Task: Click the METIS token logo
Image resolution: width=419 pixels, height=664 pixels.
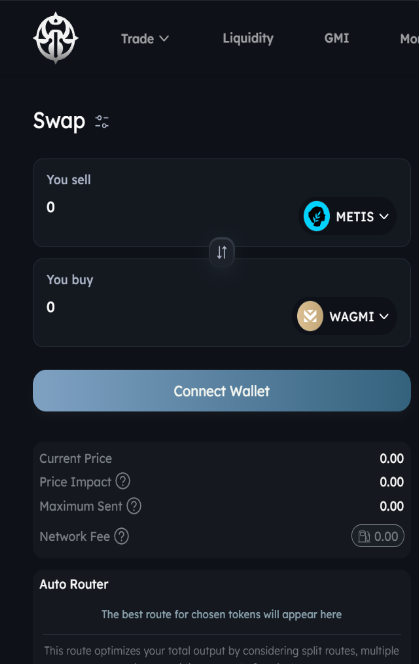Action: tap(316, 216)
